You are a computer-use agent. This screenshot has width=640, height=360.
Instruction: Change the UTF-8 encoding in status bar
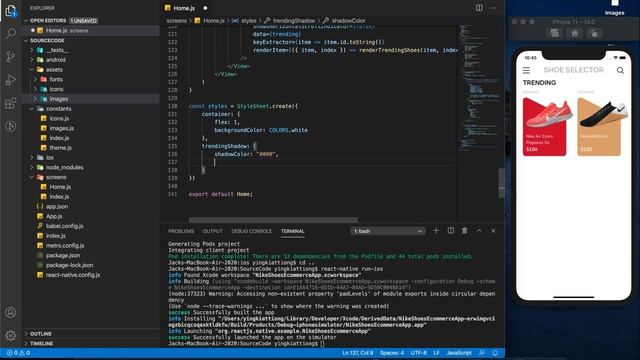coord(418,353)
